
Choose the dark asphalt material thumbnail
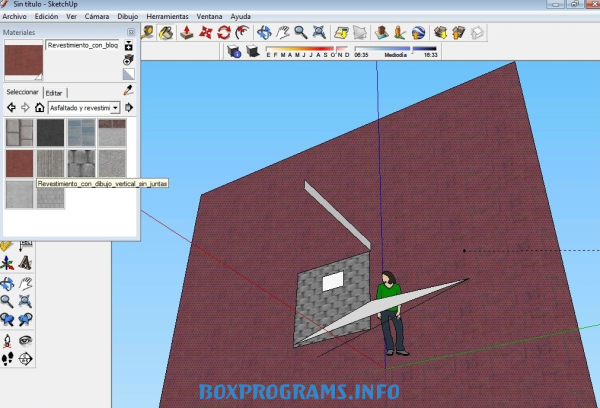point(50,132)
